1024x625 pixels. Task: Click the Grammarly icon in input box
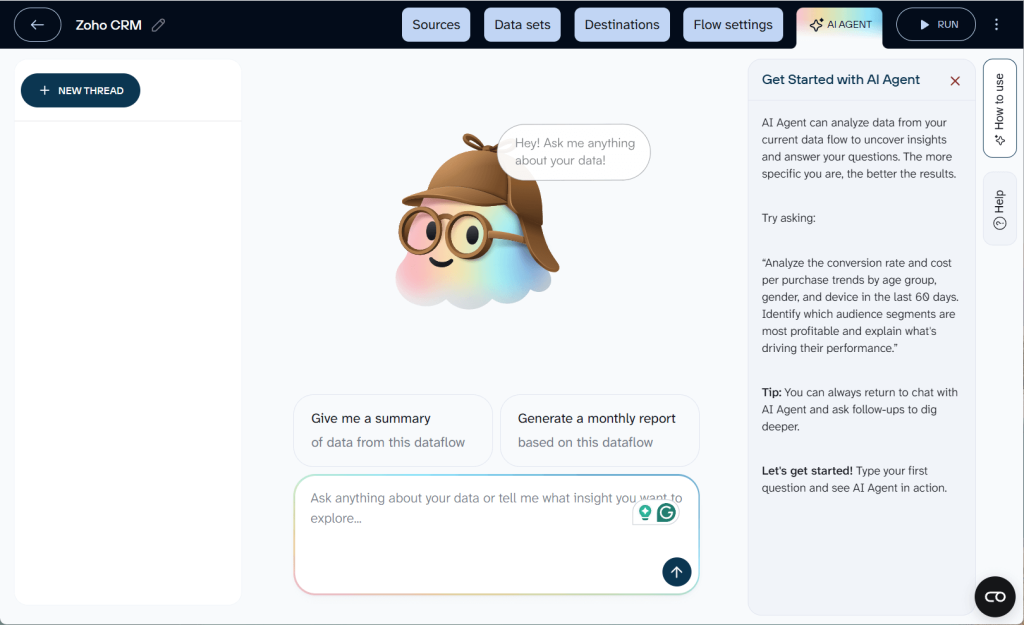(666, 513)
